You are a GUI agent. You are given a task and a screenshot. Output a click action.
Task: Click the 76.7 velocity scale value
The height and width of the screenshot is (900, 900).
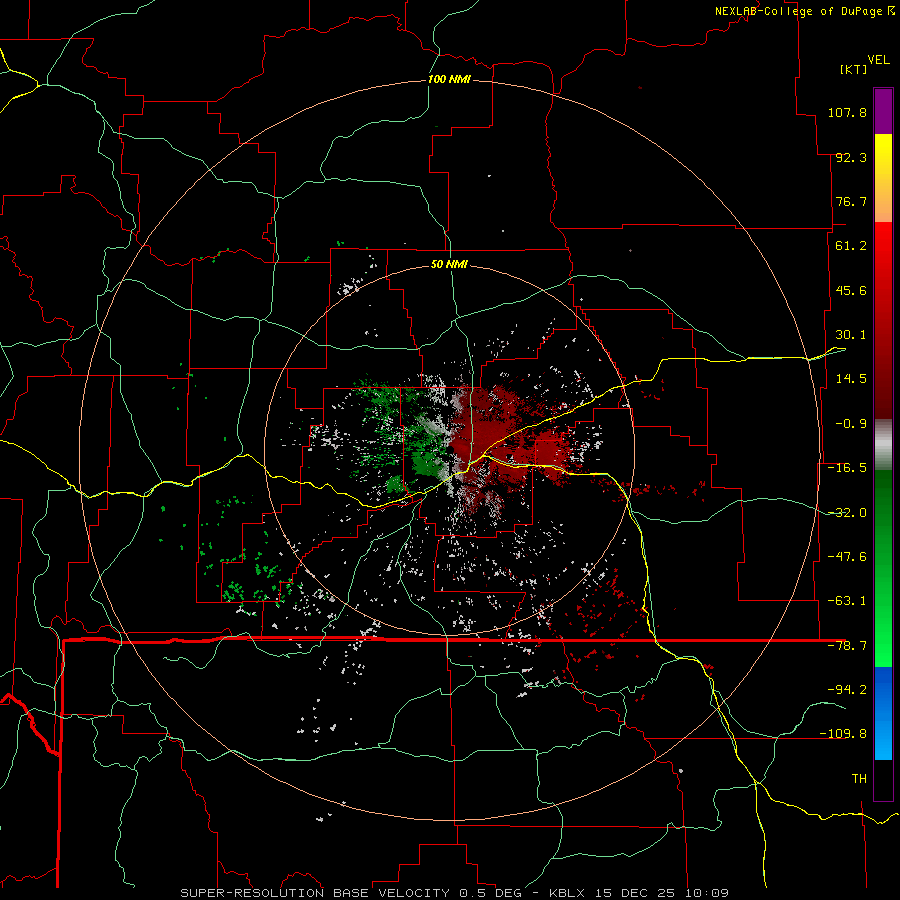pos(851,201)
